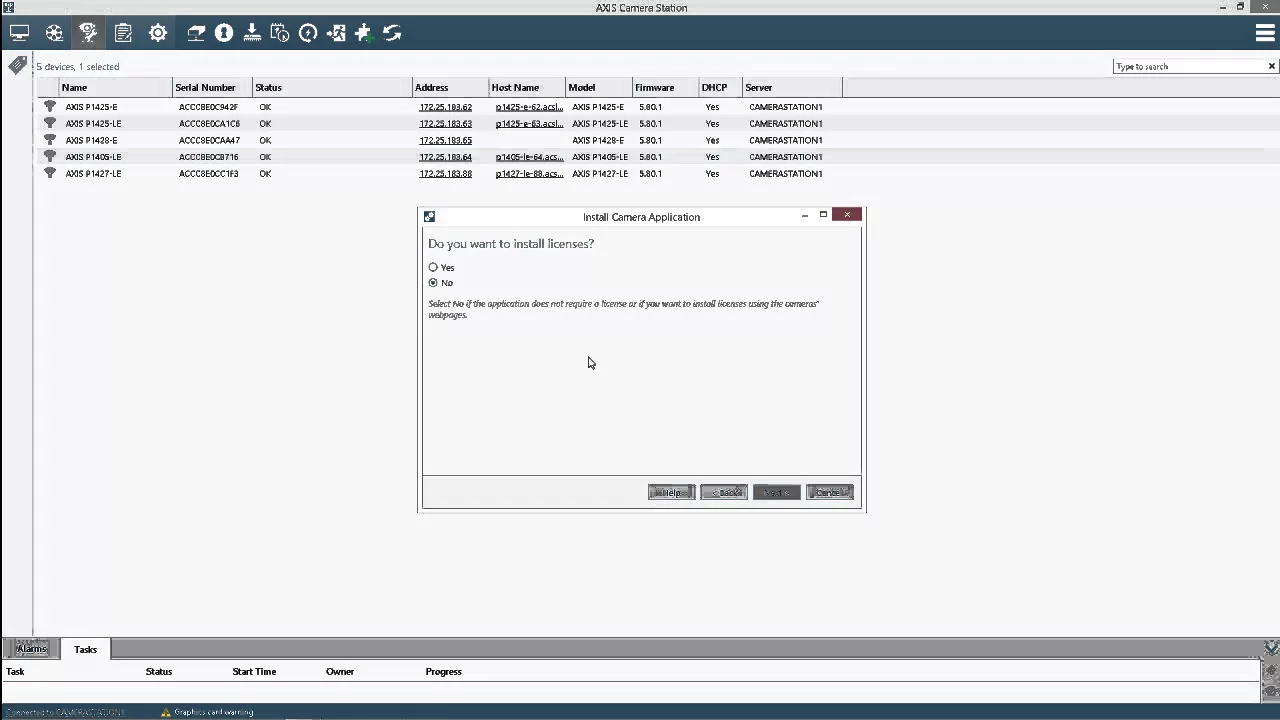
Task: Sort devices by Server column header
Action: coord(792,87)
